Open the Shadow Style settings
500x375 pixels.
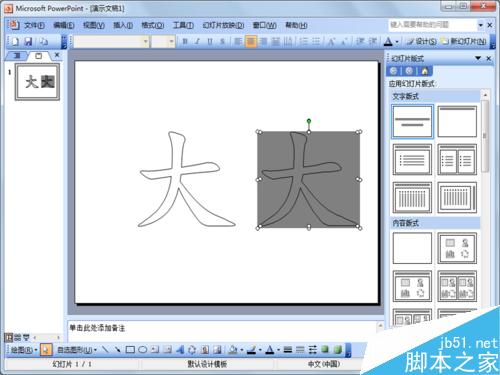325,350
